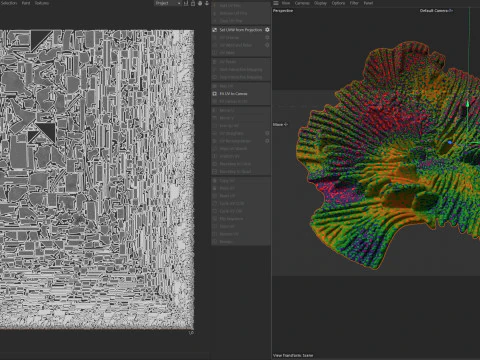The width and height of the screenshot is (480, 360).
Task: Click the UV Straighten command
Action: point(232,133)
